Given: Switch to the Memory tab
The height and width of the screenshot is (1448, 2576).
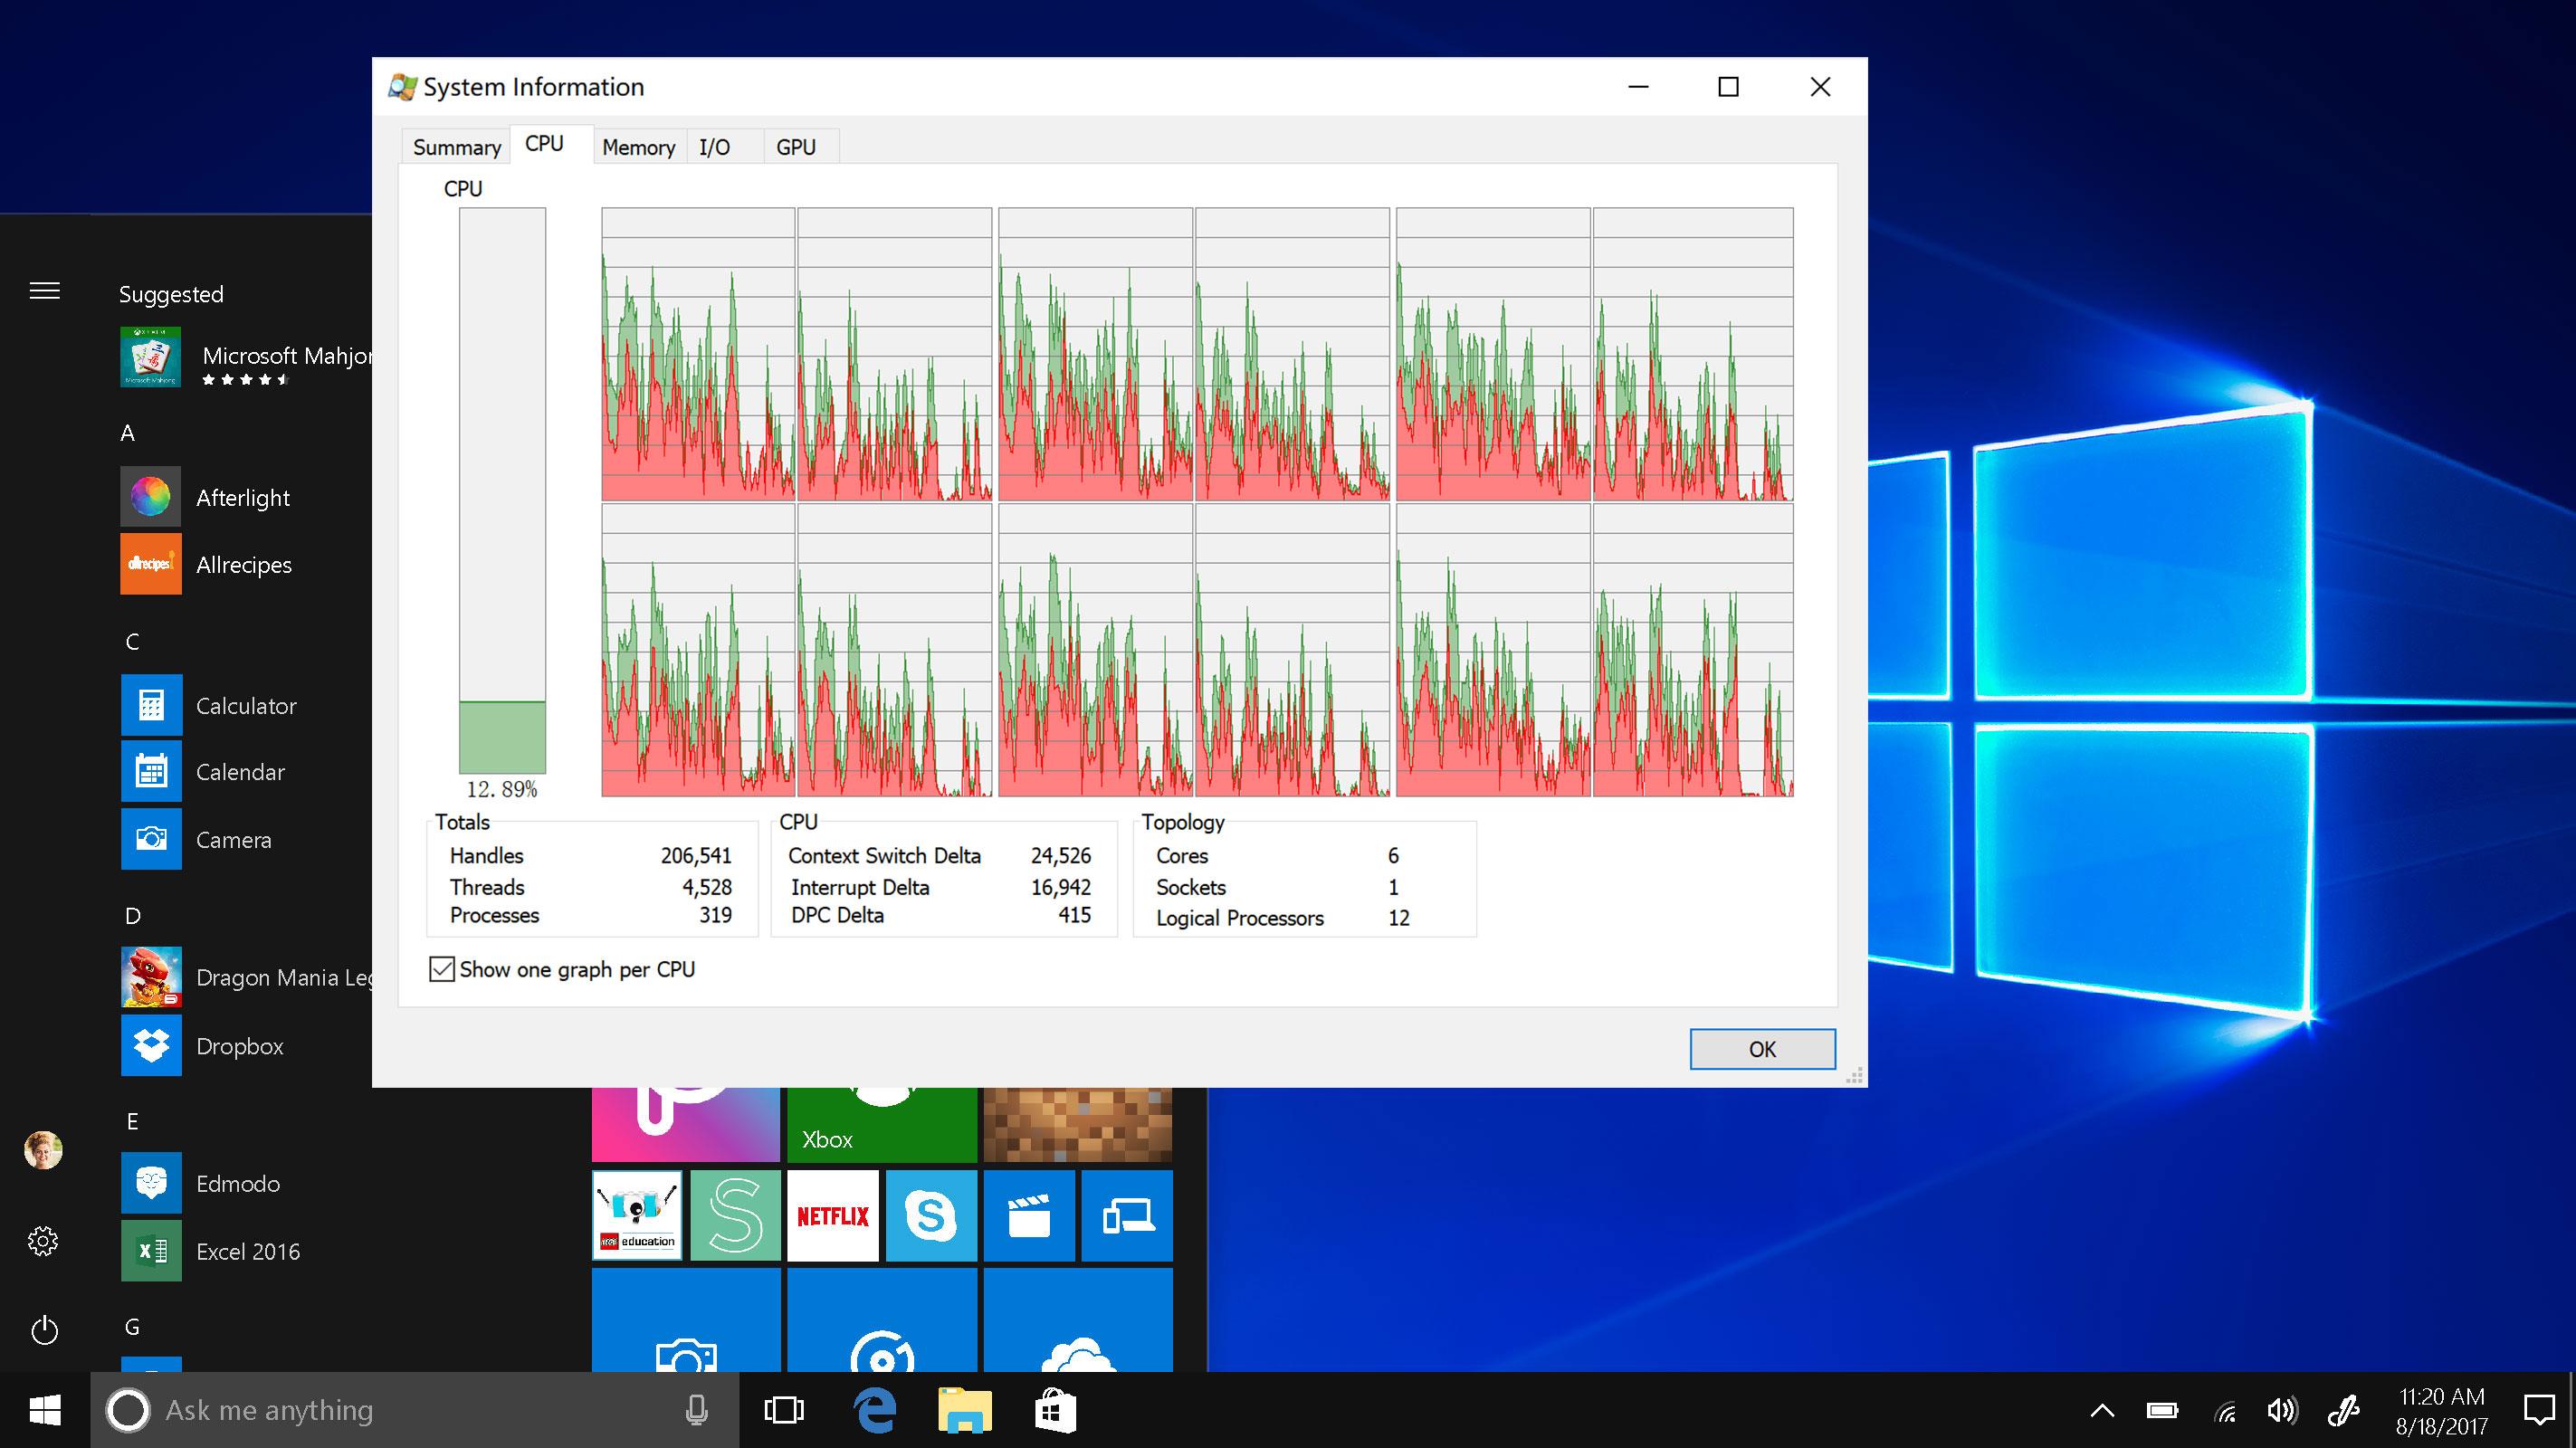Looking at the screenshot, I should click(638, 147).
